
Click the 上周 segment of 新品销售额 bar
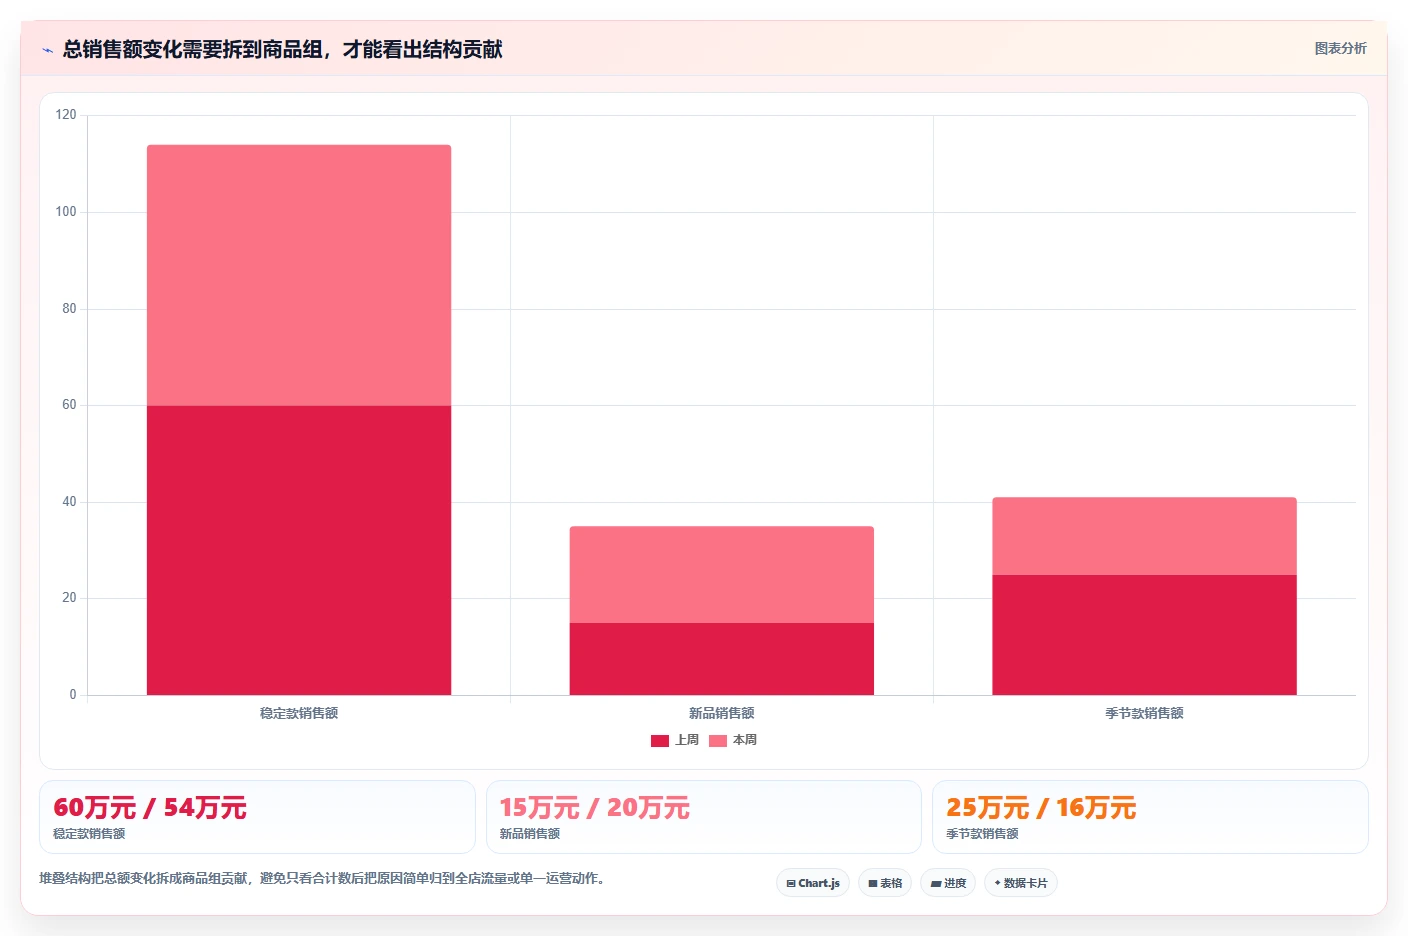(x=722, y=659)
